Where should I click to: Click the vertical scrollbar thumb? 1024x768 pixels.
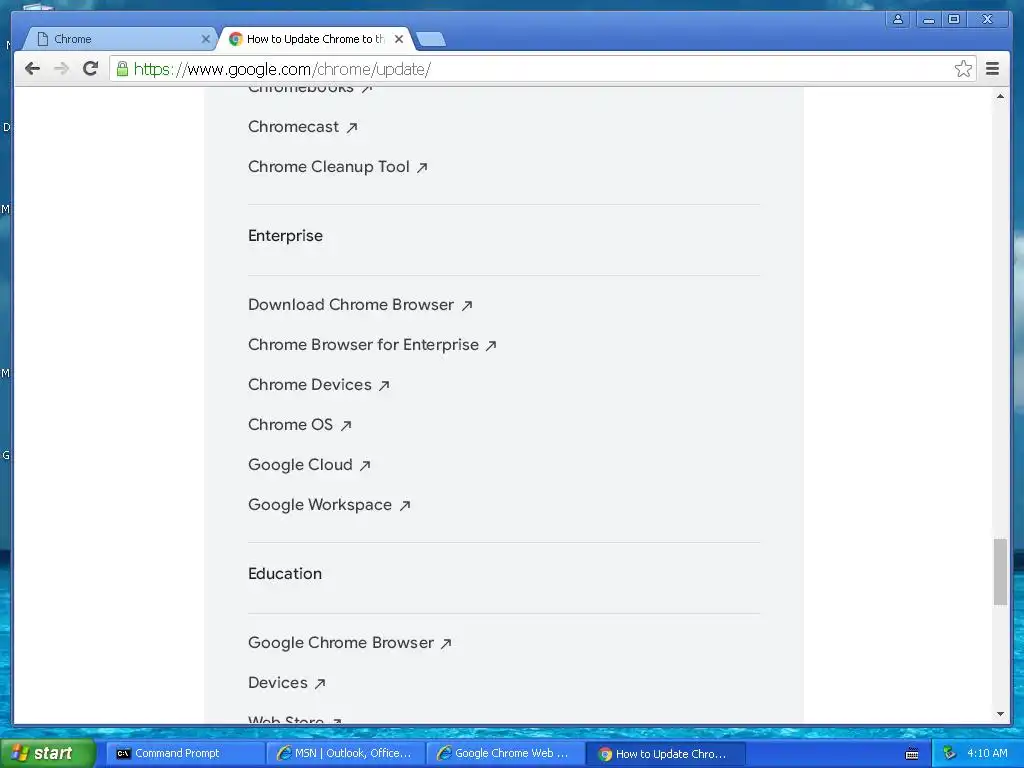[x=1000, y=572]
